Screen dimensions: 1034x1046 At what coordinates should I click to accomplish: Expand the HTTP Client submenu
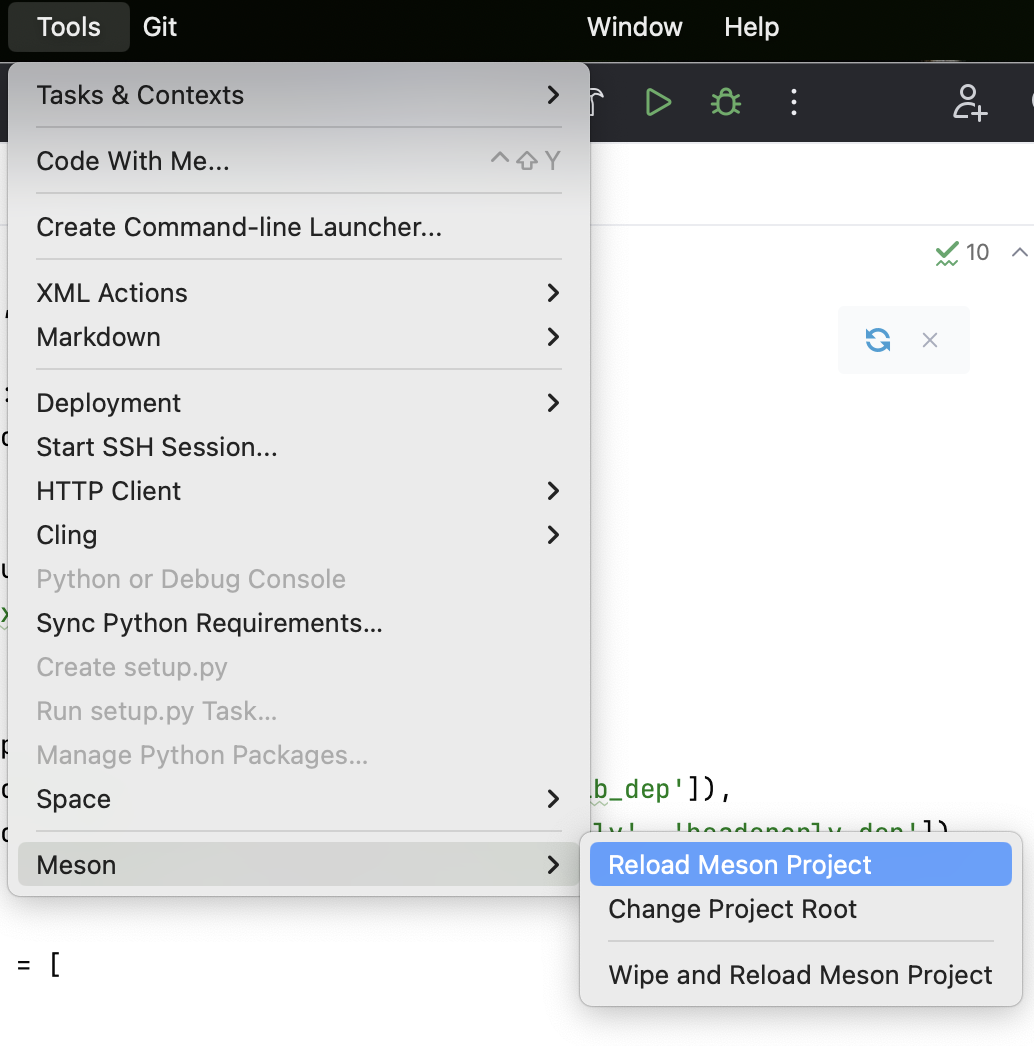coord(552,491)
